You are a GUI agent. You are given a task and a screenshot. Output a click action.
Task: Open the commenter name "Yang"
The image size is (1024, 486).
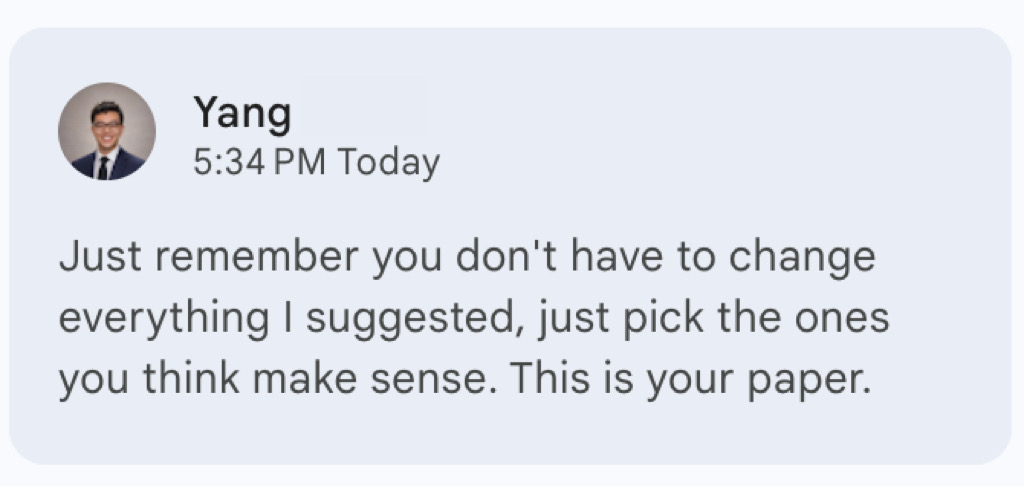coord(242,114)
